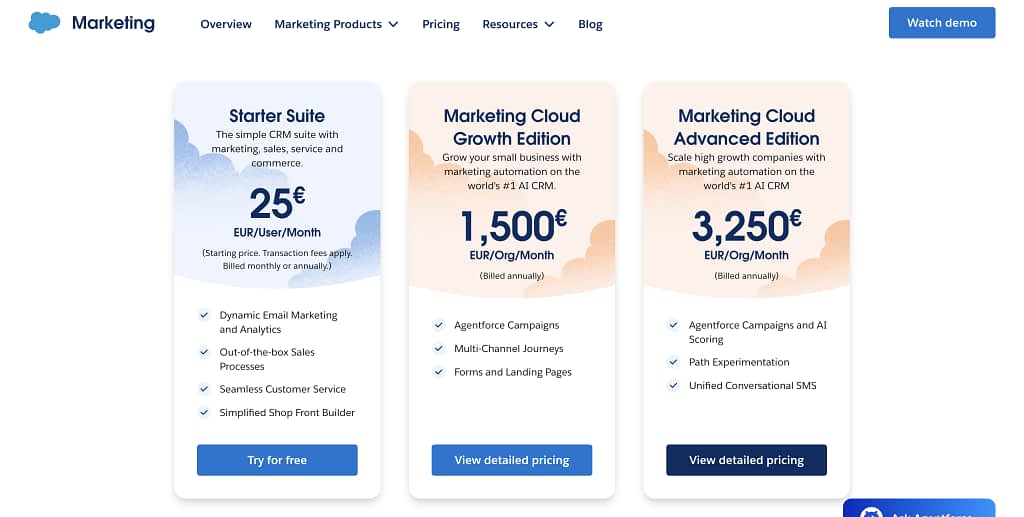Click Billed annually note in Growth Edition
Image resolution: width=1024 pixels, height=517 pixels.
pos(512,275)
